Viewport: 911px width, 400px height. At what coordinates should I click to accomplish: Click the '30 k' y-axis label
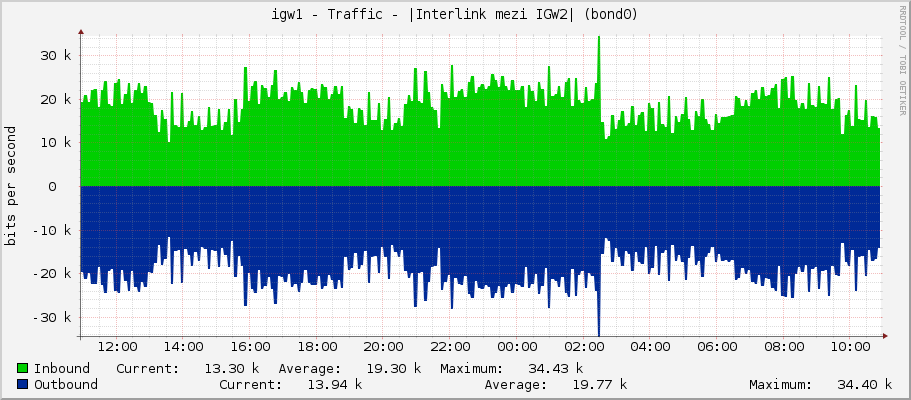(x=56, y=56)
